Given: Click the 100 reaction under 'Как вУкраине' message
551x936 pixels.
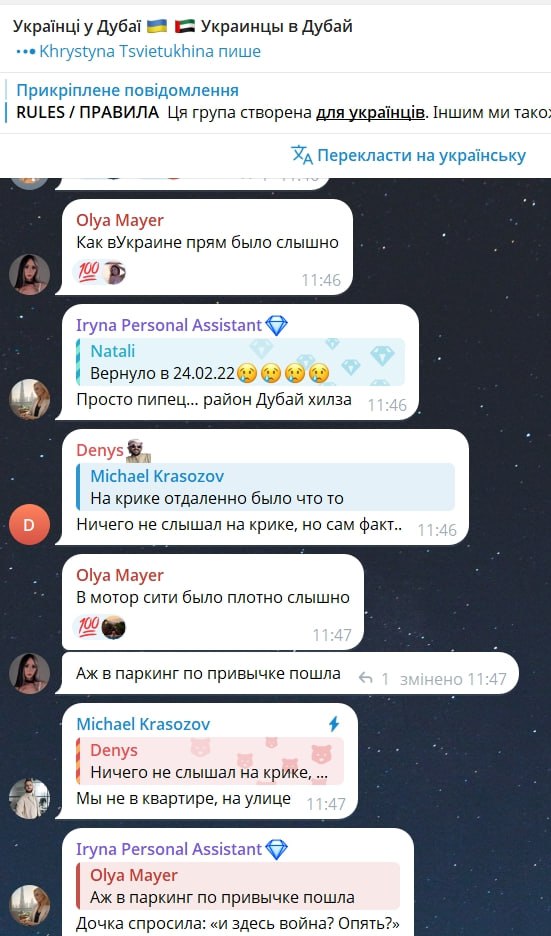Looking at the screenshot, I should (x=99, y=273).
